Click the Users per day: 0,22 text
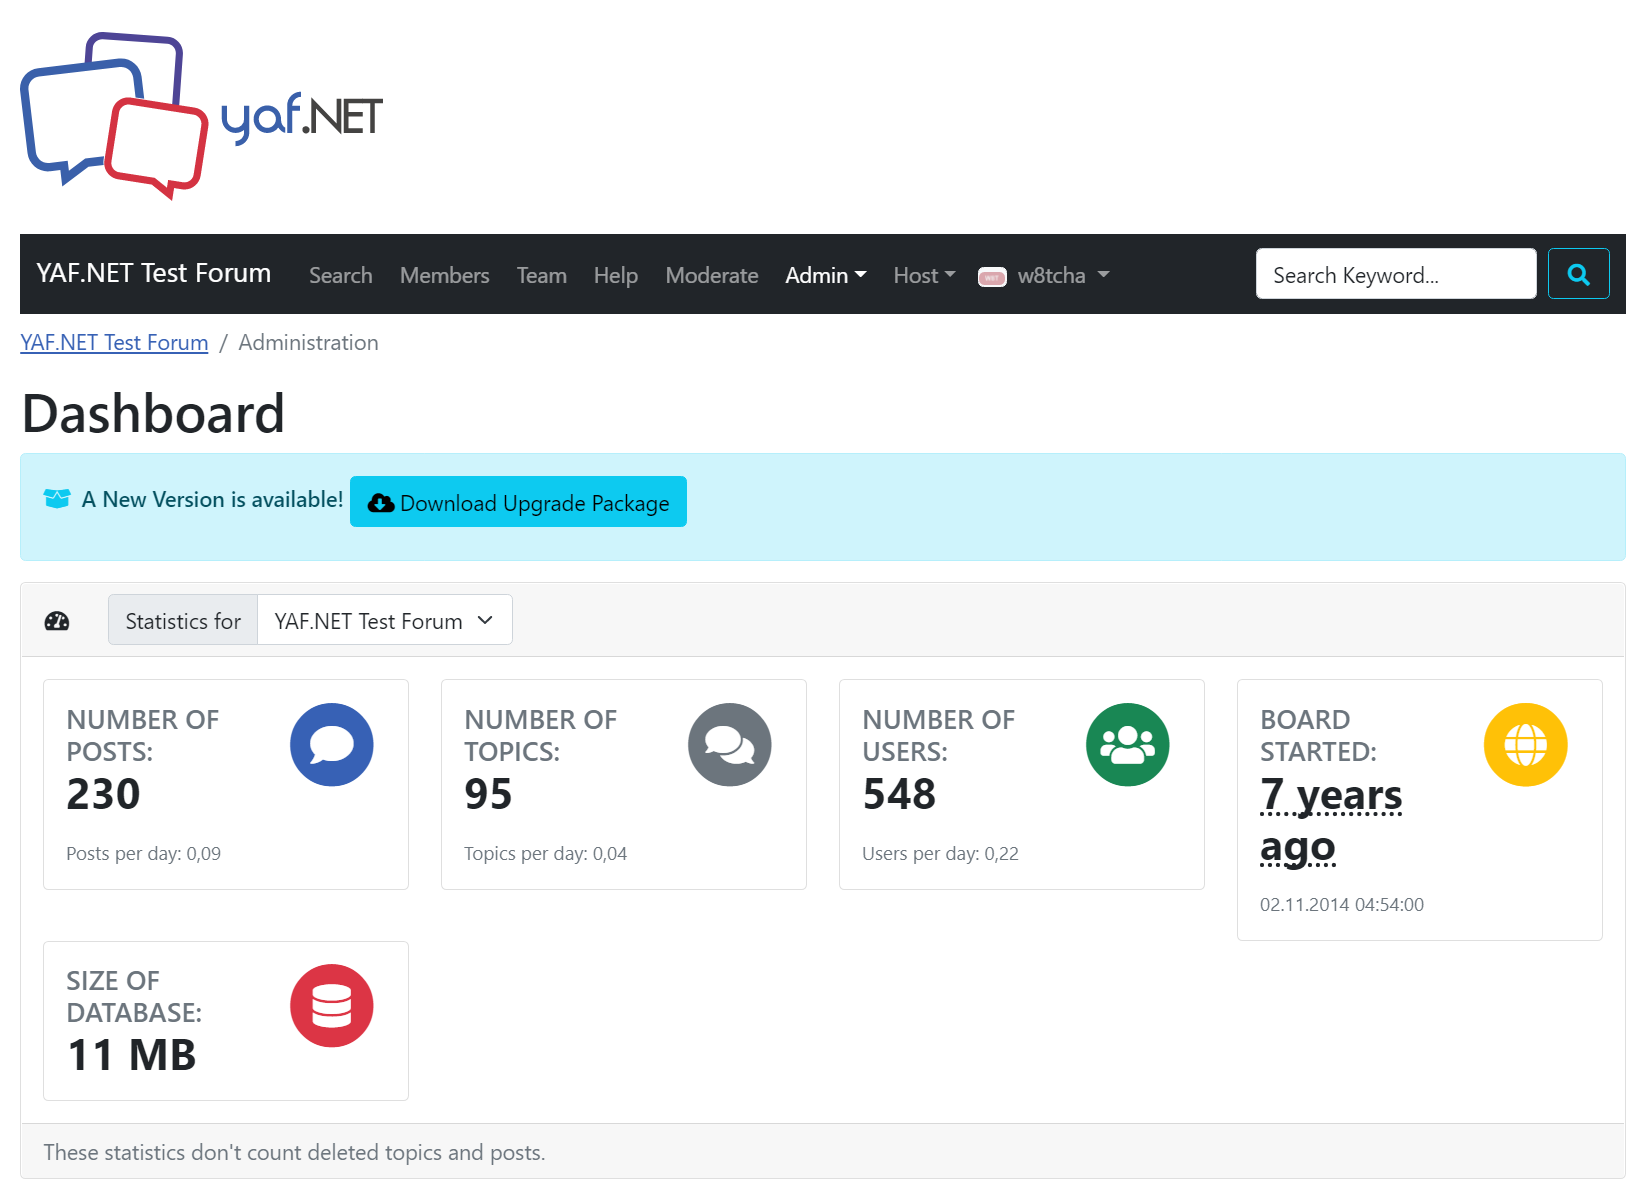The image size is (1646, 1193). (x=941, y=853)
